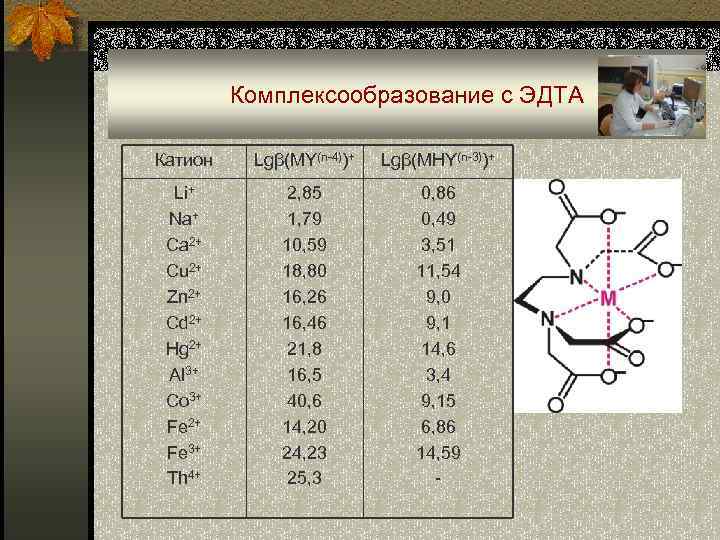Click the value 16,5
Screen dimensions: 720x540
tap(304, 375)
